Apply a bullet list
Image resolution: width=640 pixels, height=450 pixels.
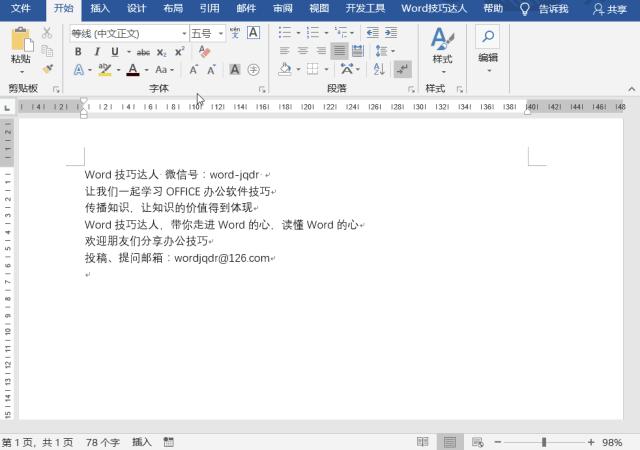pyautogui.click(x=285, y=32)
